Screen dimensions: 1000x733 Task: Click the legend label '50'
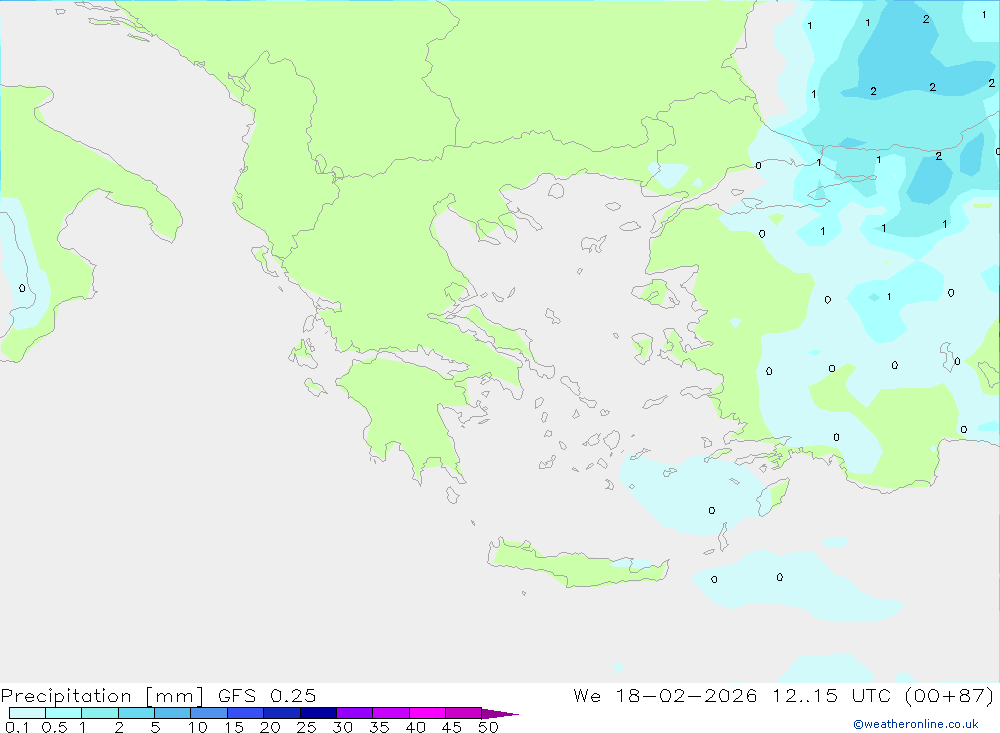488,727
